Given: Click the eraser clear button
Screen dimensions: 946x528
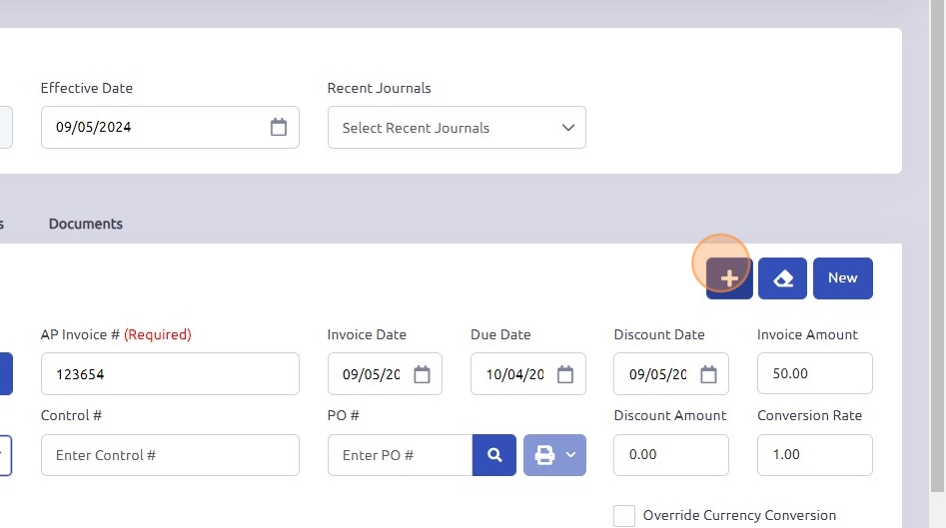Looking at the screenshot, I should click(x=782, y=278).
